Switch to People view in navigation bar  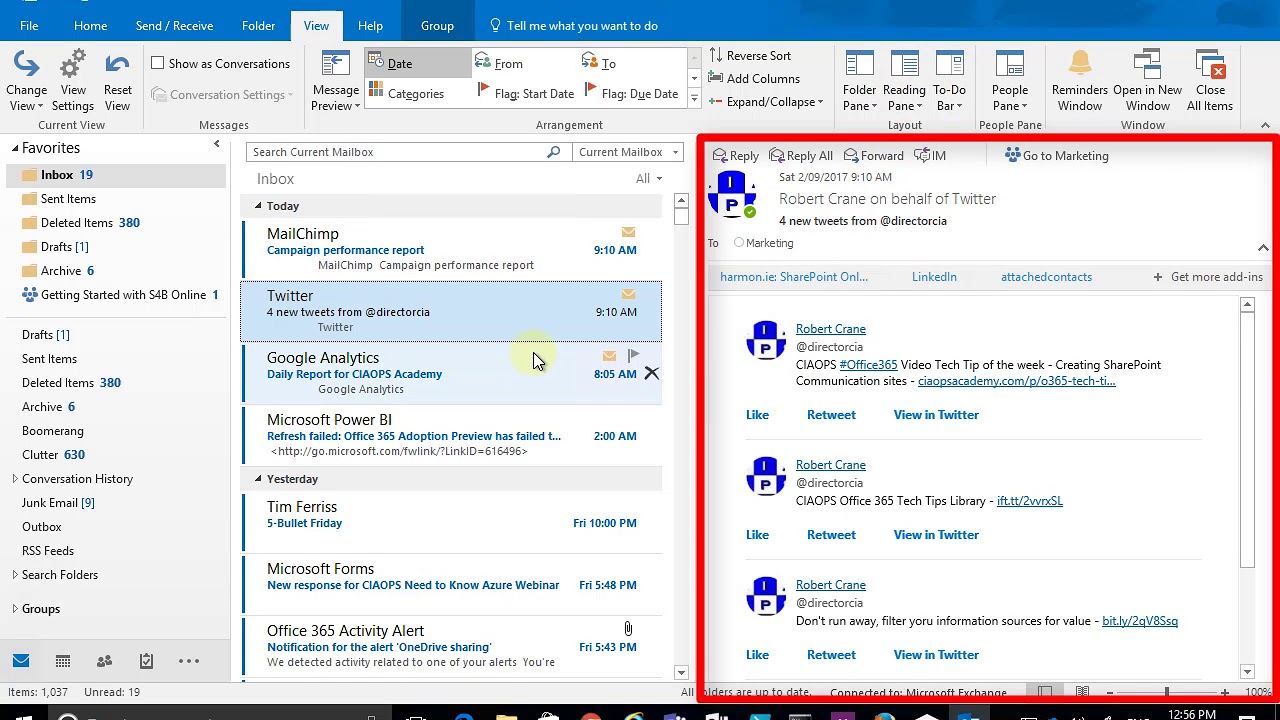tap(104, 661)
